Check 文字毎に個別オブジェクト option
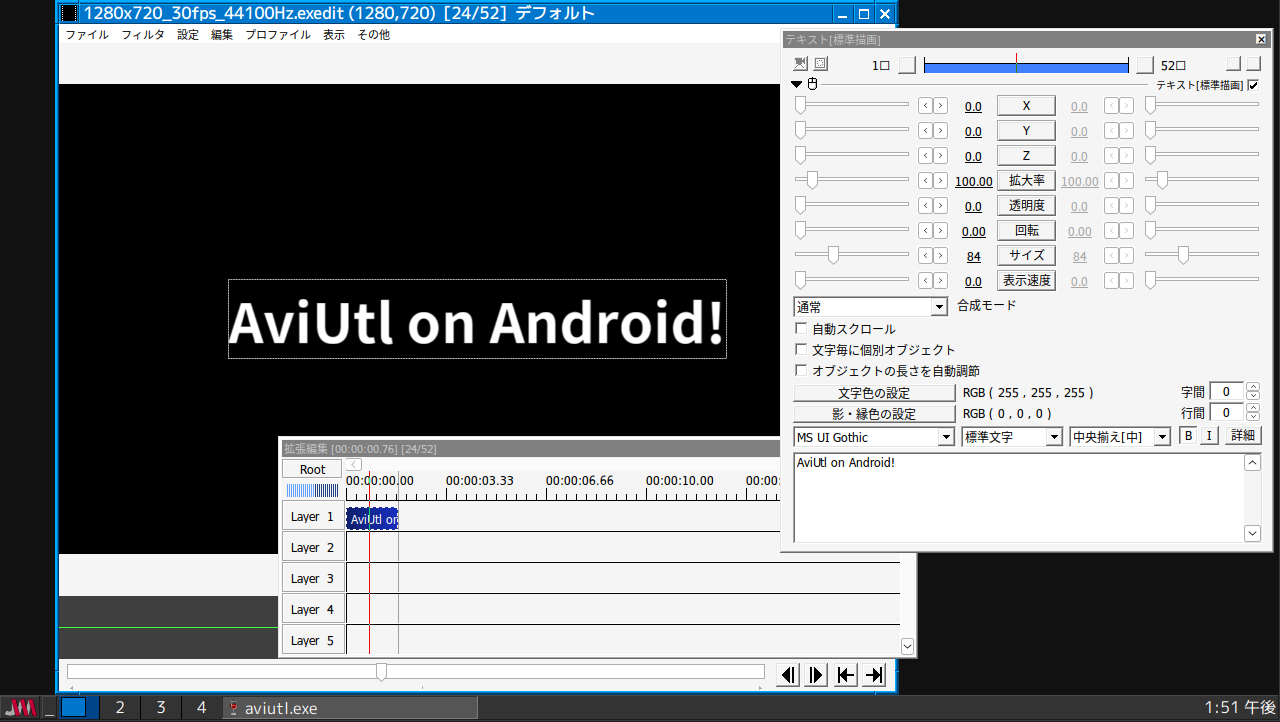This screenshot has width=1280, height=722. (801, 348)
